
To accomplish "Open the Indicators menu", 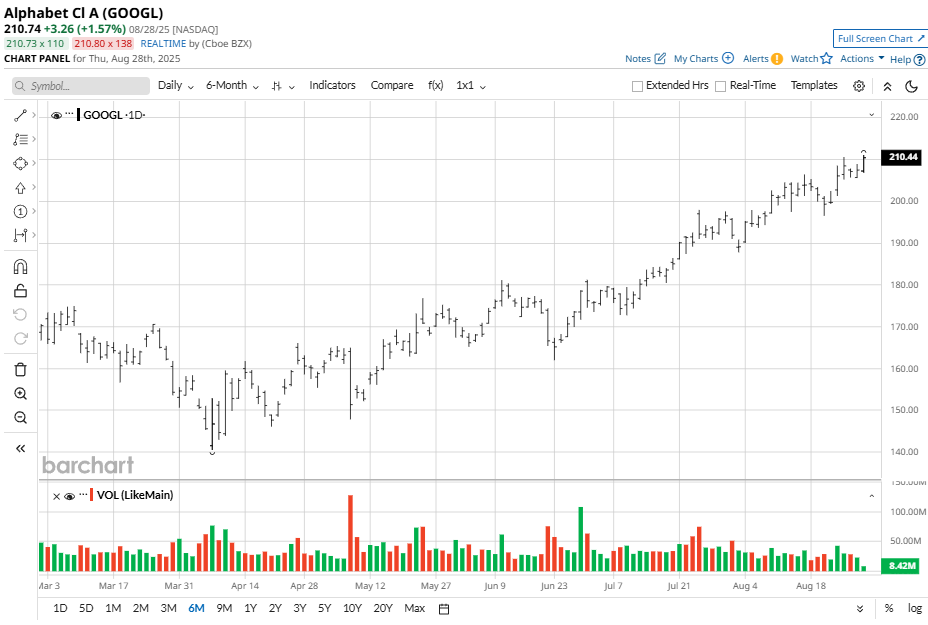I will [332, 85].
